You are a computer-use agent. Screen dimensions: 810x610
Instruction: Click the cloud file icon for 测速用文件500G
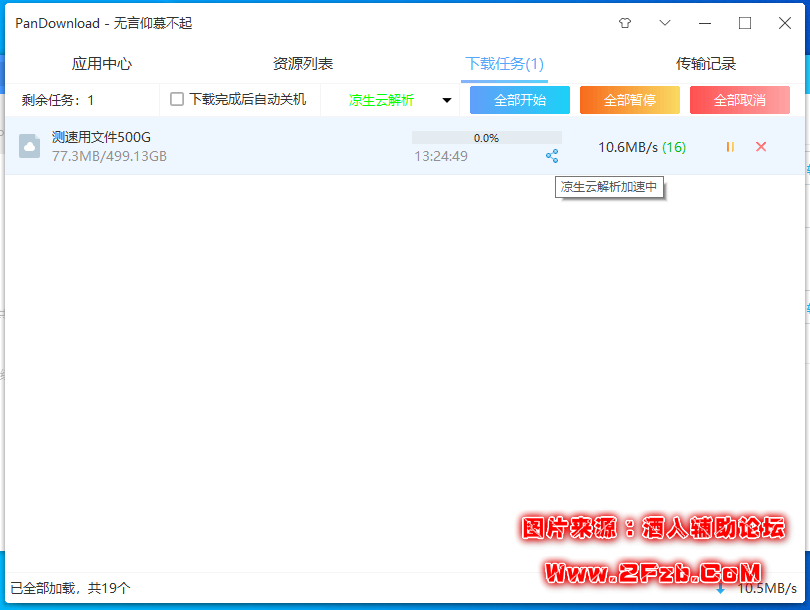click(x=29, y=146)
